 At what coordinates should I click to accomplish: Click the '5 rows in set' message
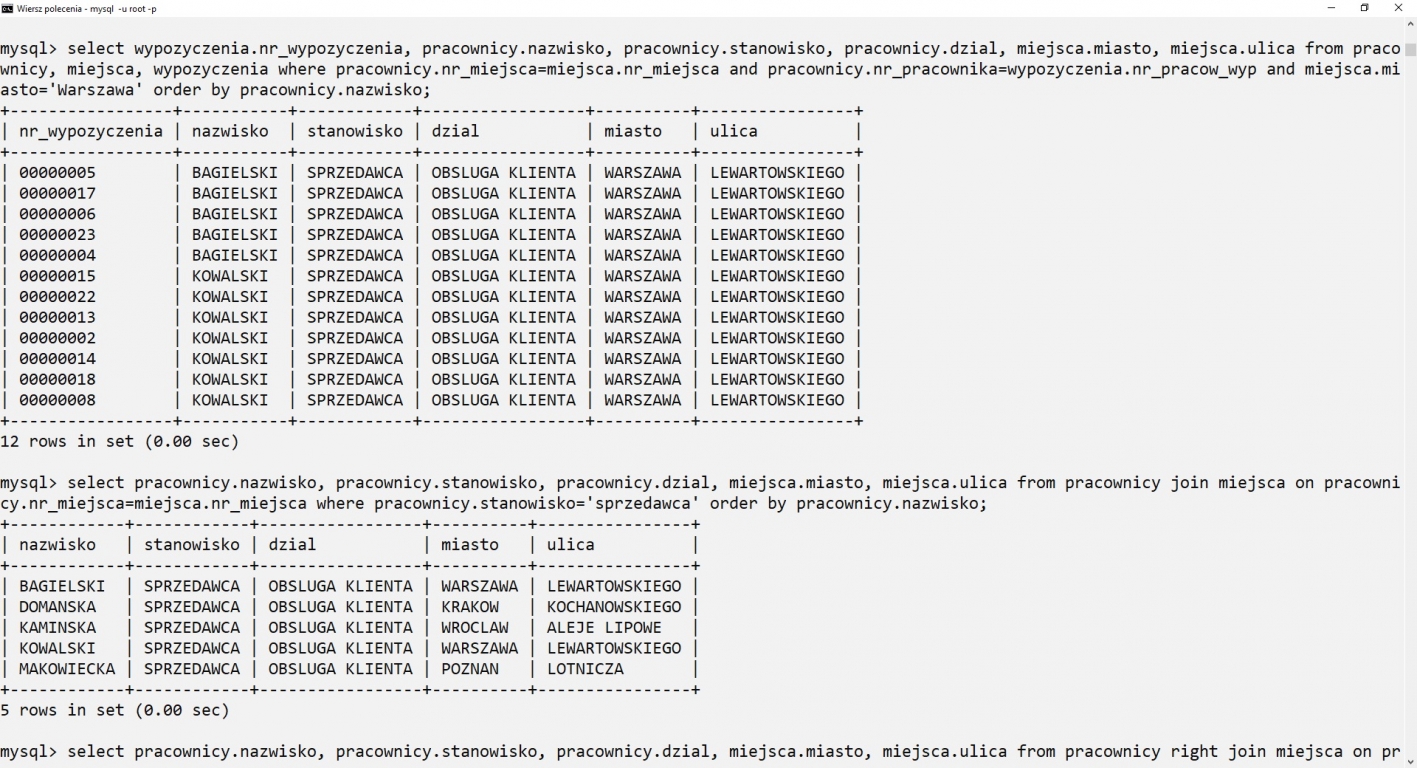pyautogui.click(x=114, y=710)
